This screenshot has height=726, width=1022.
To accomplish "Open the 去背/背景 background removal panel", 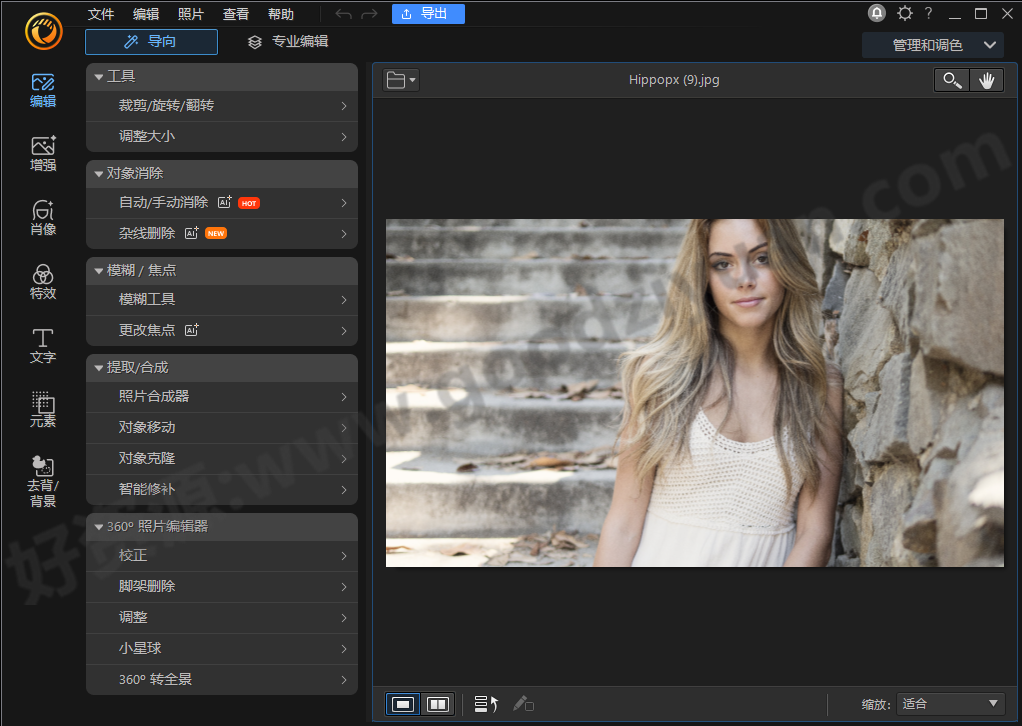I will point(43,480).
